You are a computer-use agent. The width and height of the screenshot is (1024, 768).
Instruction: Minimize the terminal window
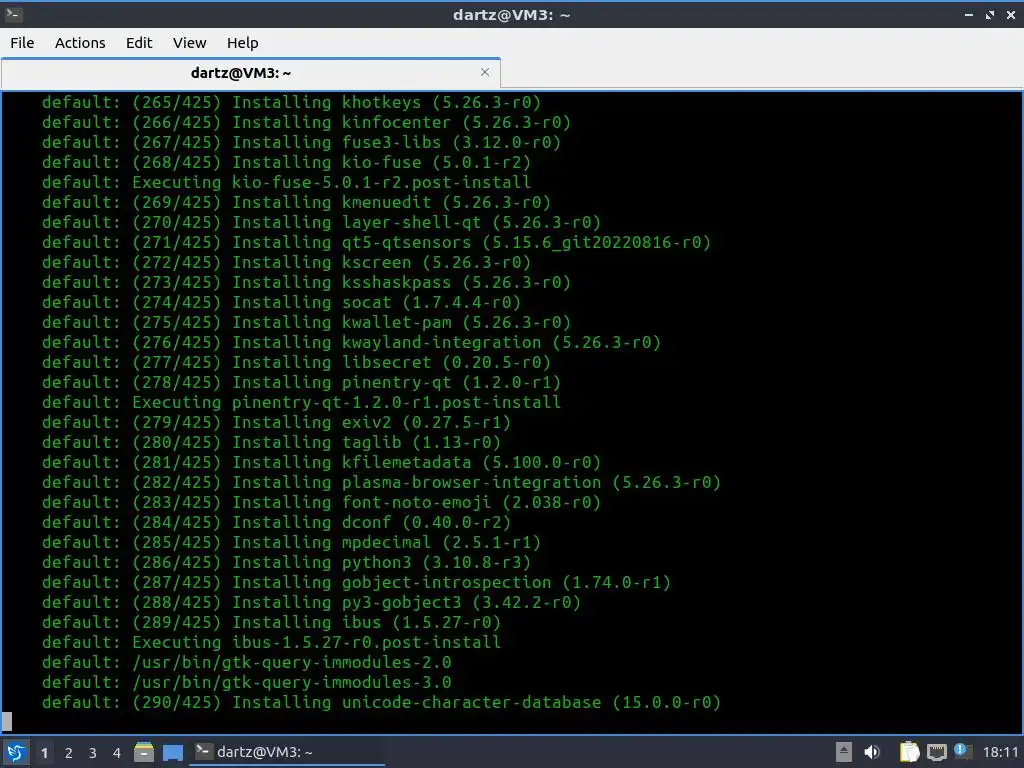[968, 14]
